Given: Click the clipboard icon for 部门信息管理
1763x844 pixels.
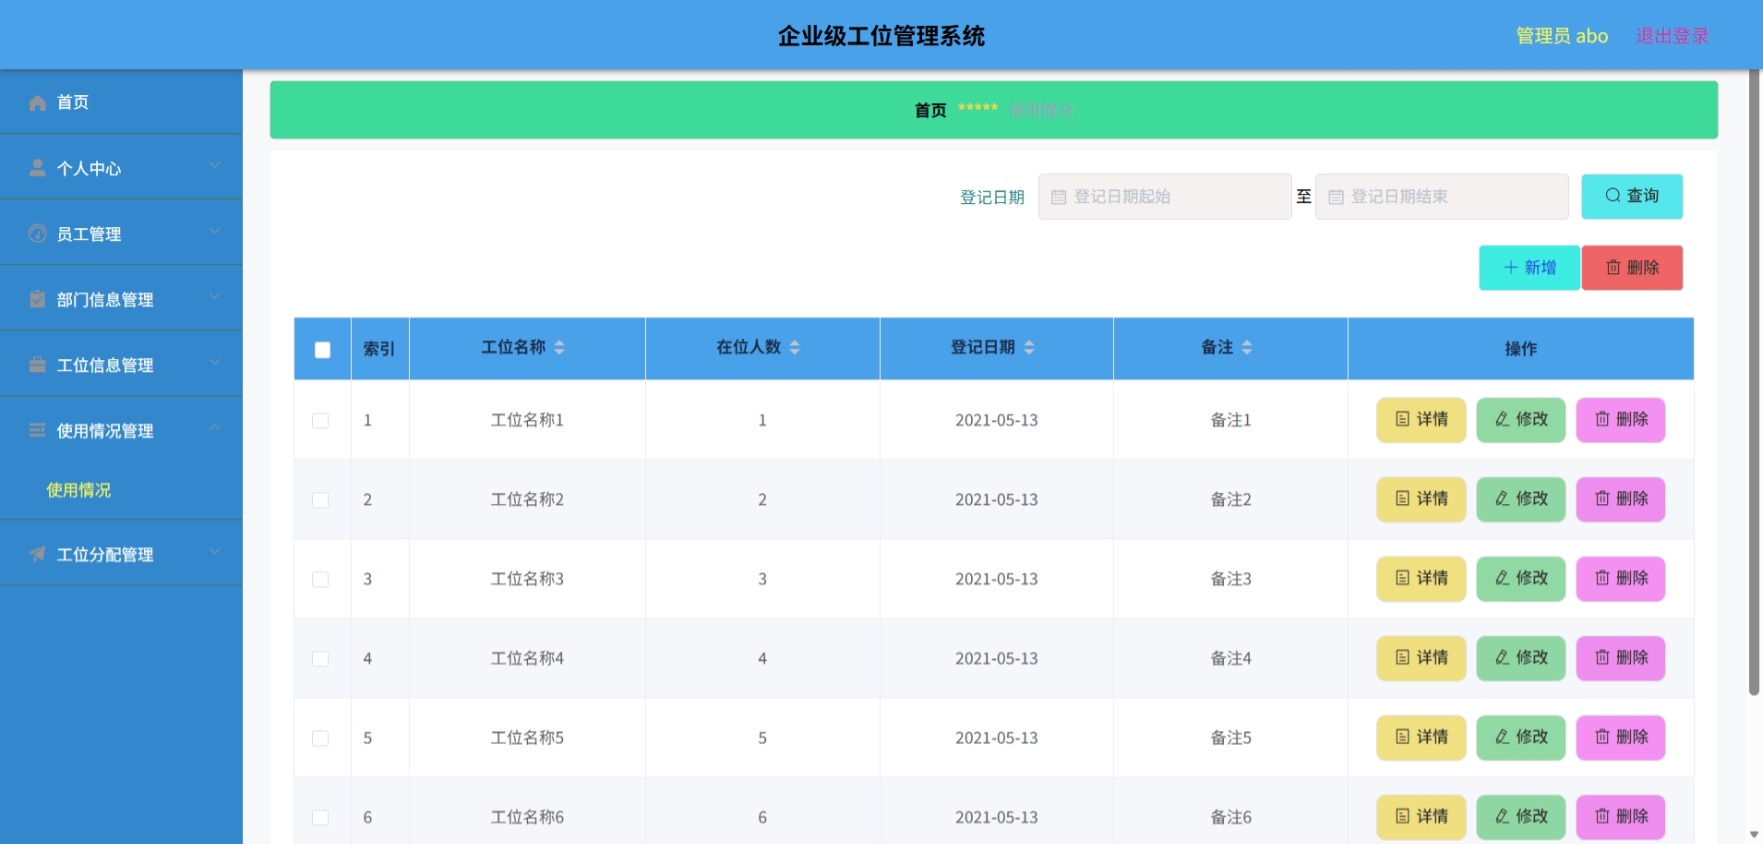Looking at the screenshot, I should click(37, 299).
